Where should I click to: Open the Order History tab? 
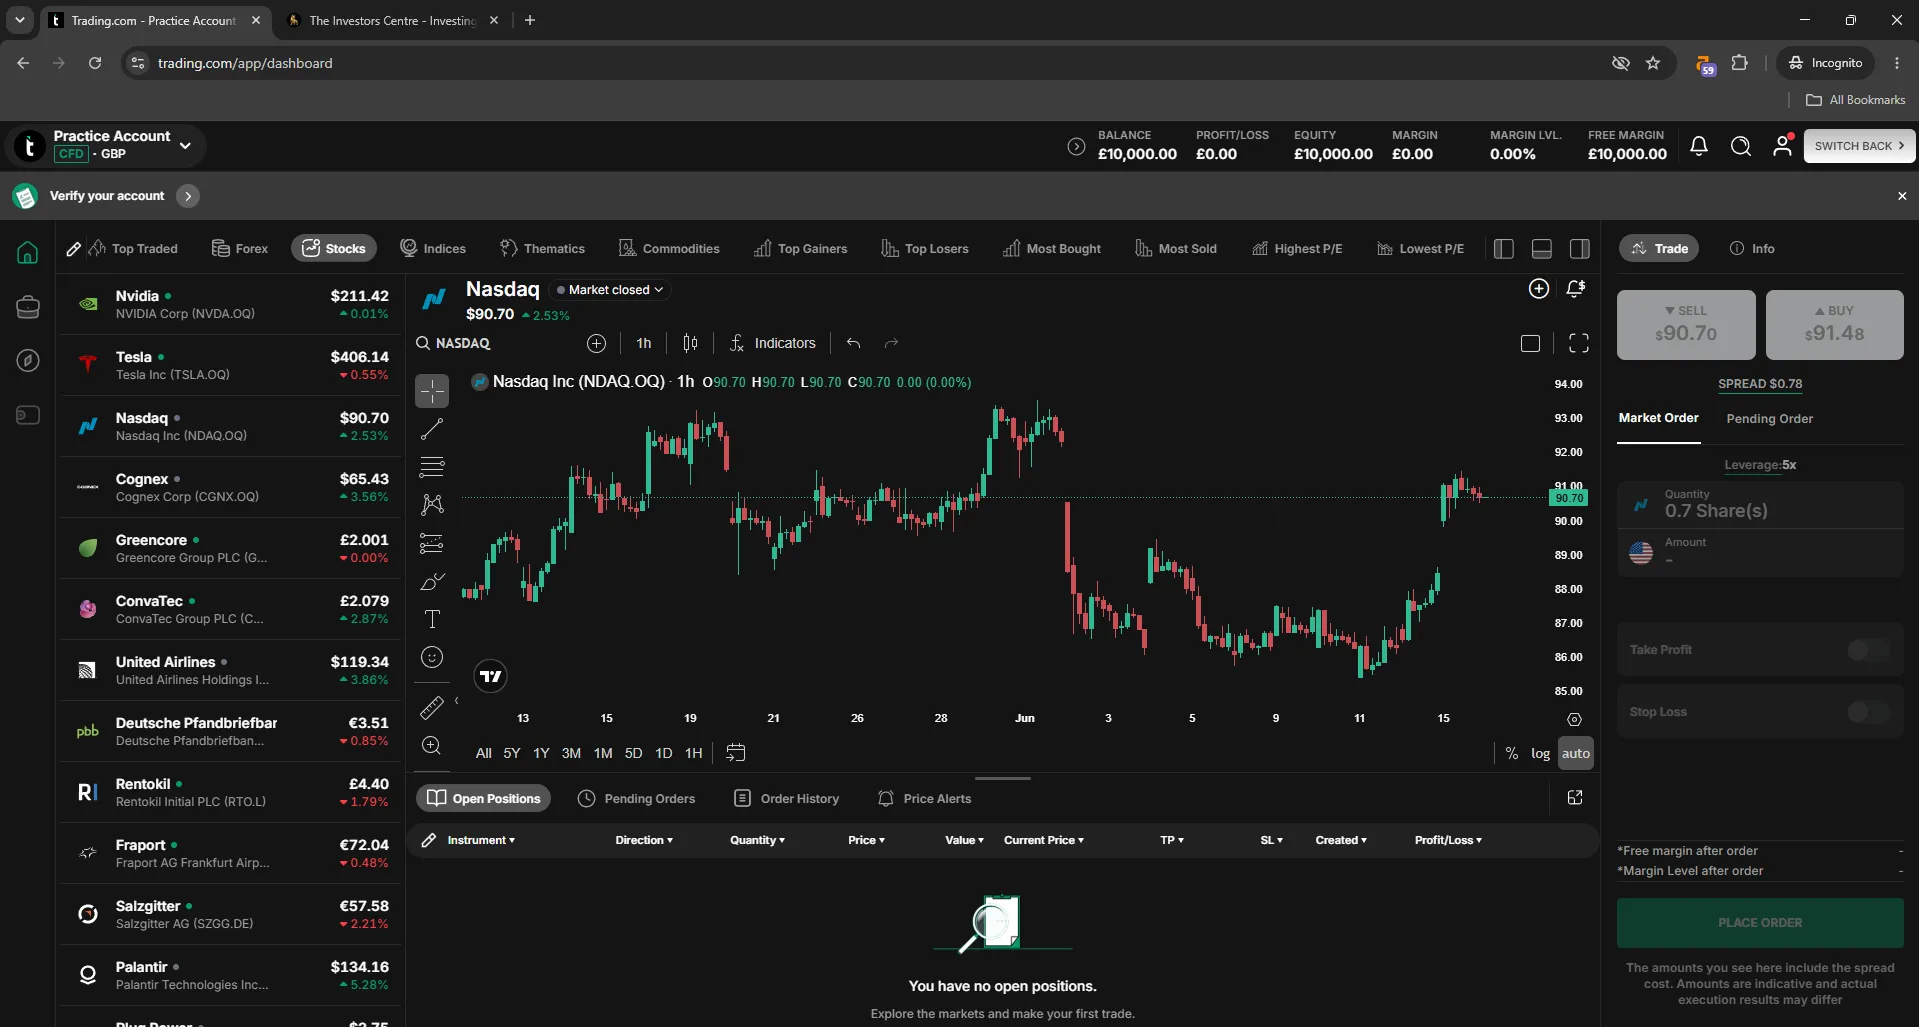click(787, 798)
